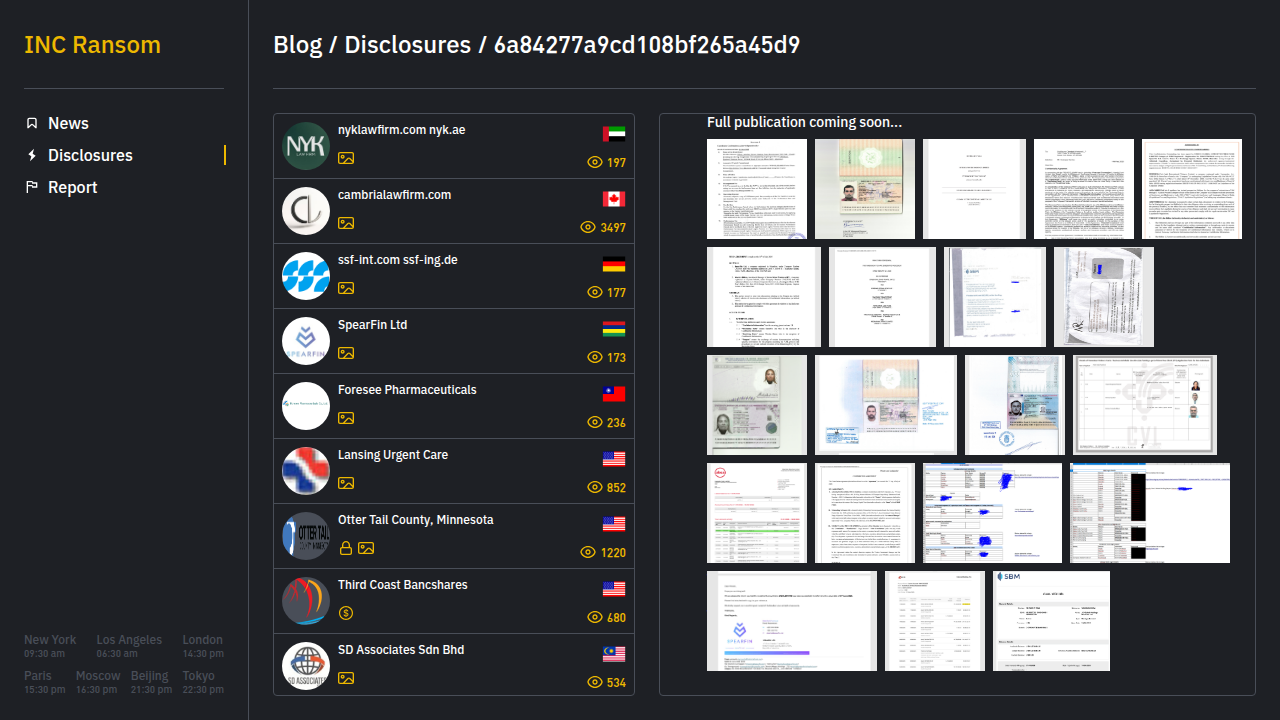The image size is (1280, 720).
Task: Open the Report page from sidebar
Action: (x=73, y=187)
